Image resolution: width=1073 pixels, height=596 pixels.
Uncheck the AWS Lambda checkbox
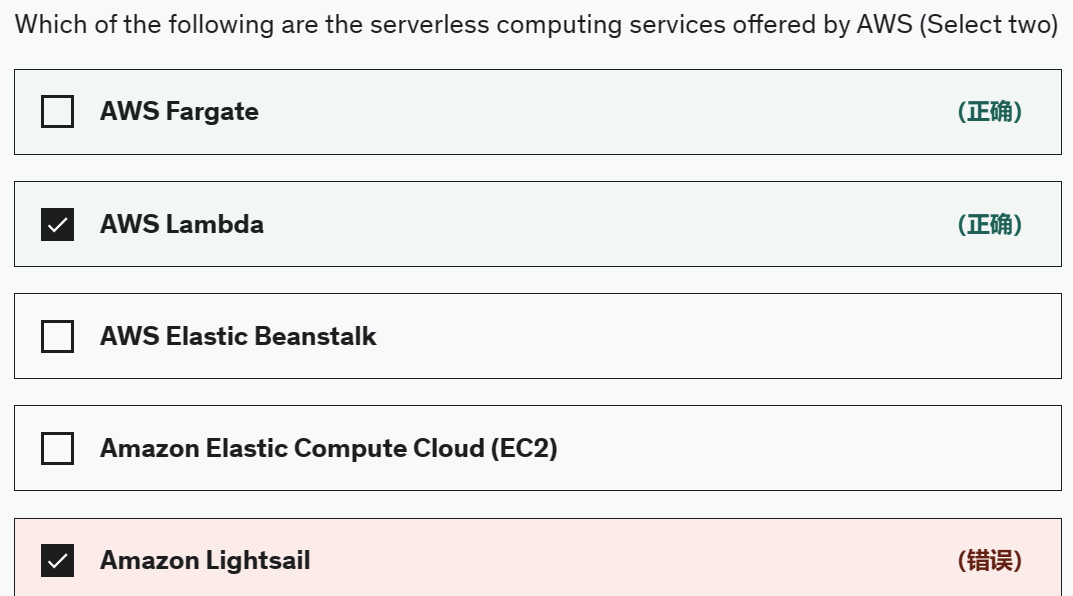pyautogui.click(x=57, y=224)
